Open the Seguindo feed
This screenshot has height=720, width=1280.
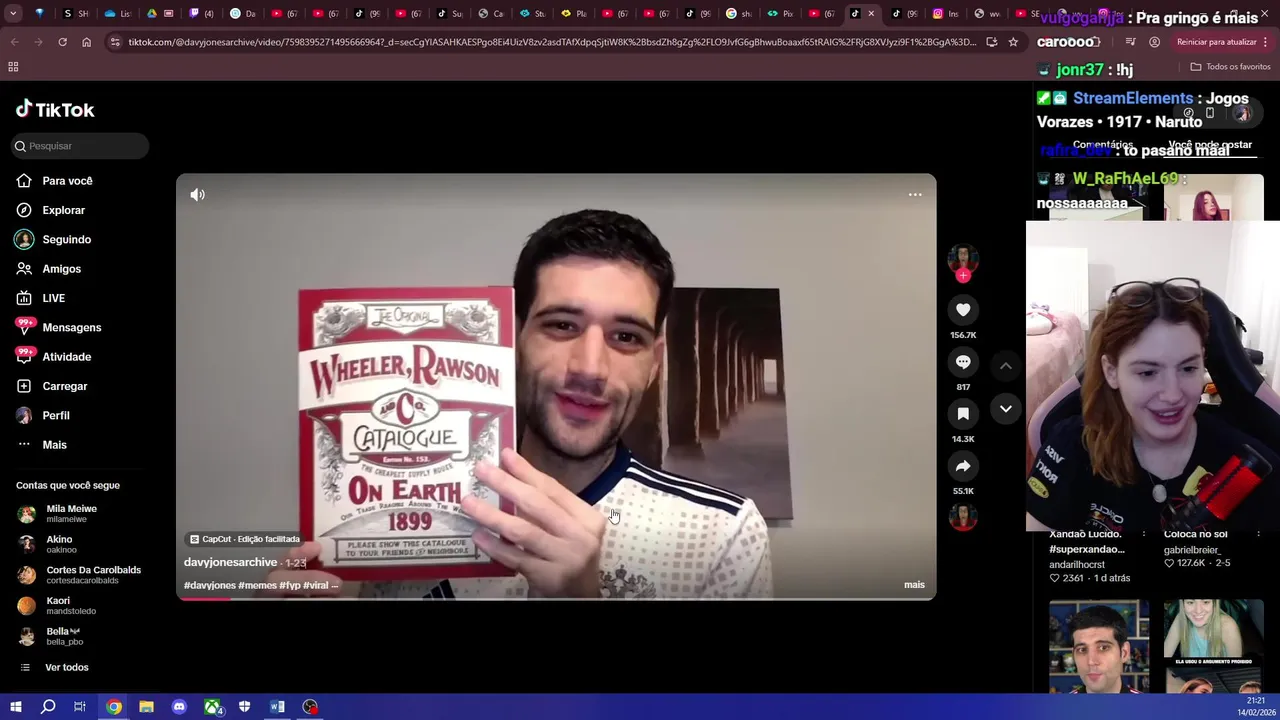click(x=66, y=240)
